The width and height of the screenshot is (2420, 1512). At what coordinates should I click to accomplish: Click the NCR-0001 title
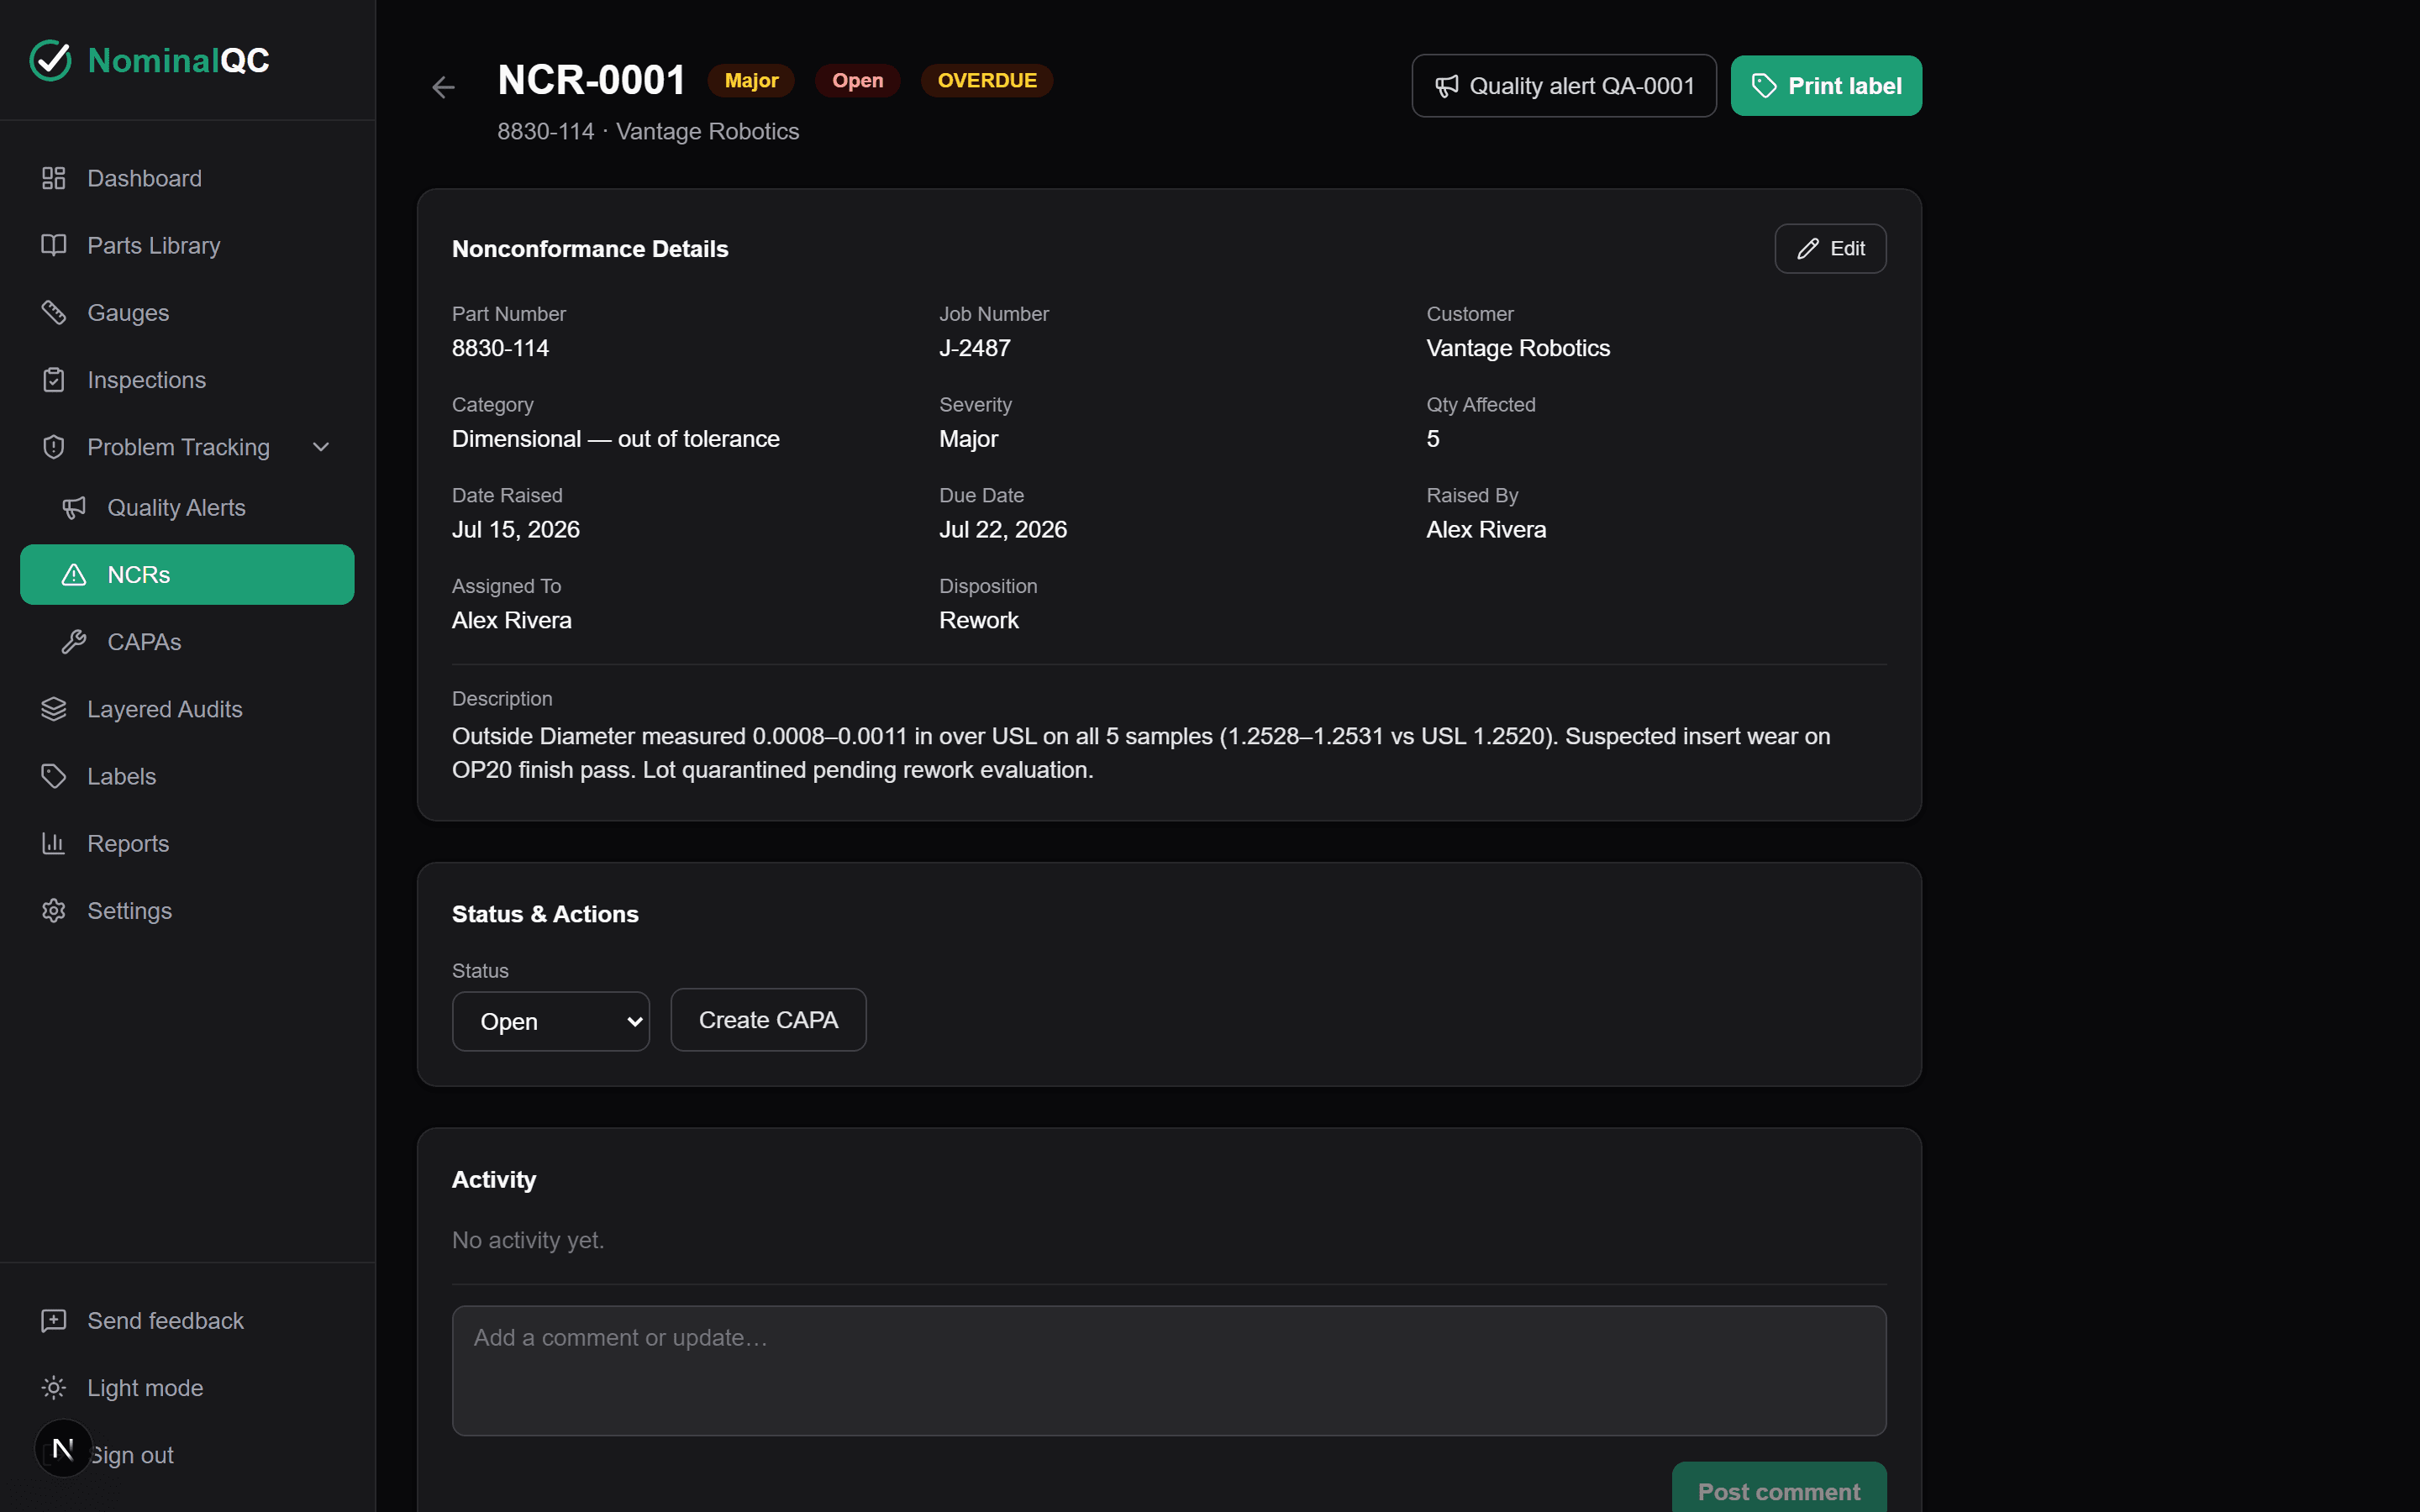592,80
